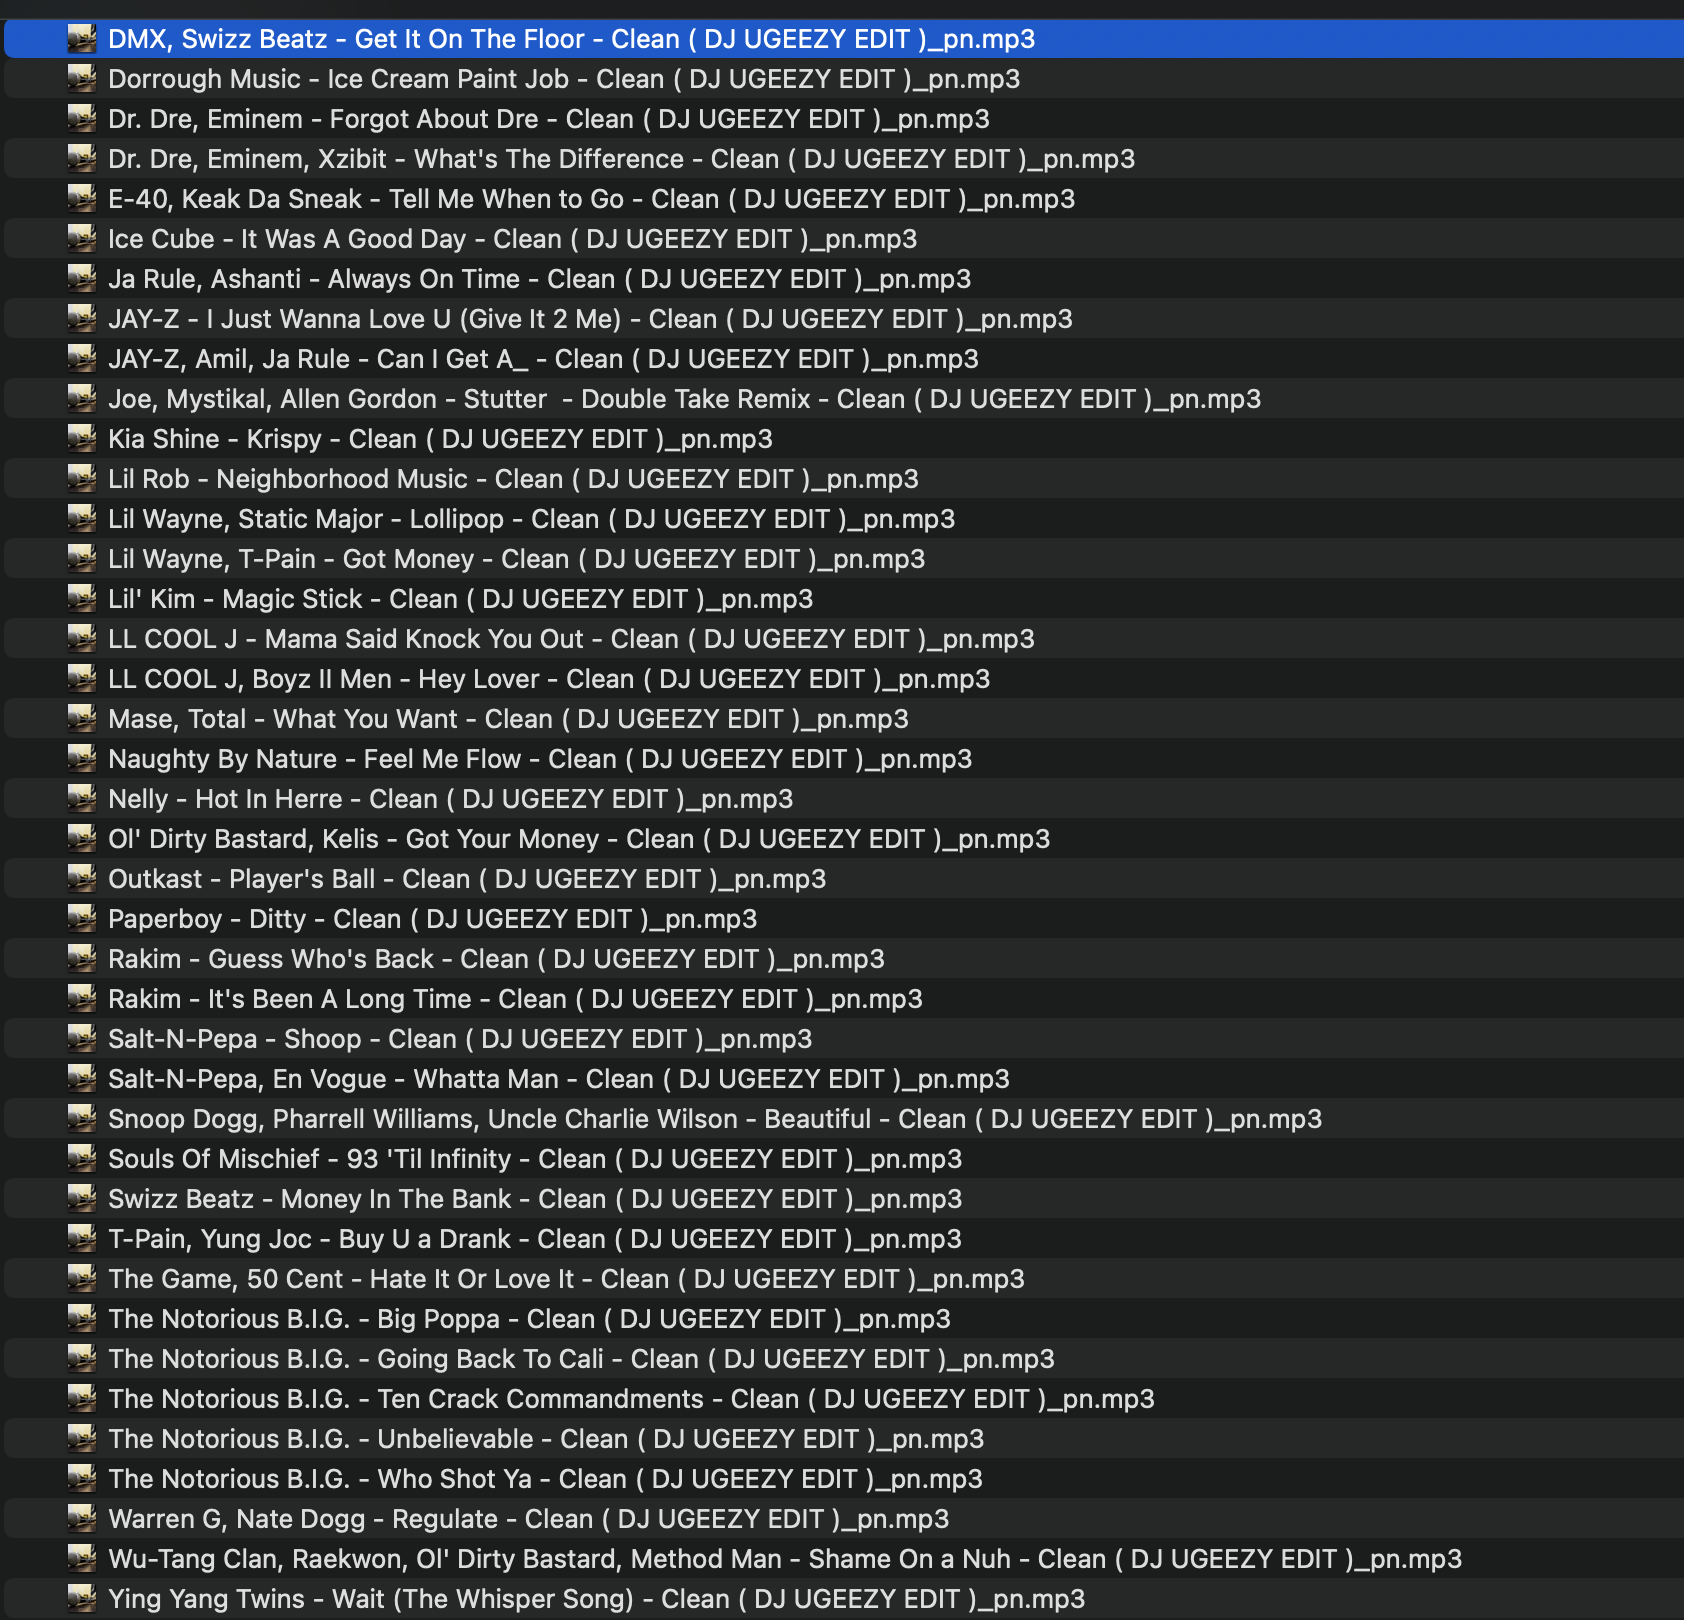
Task: Pick Souls Of Mischief 93 'Til Infinity
Action: click(x=535, y=1159)
